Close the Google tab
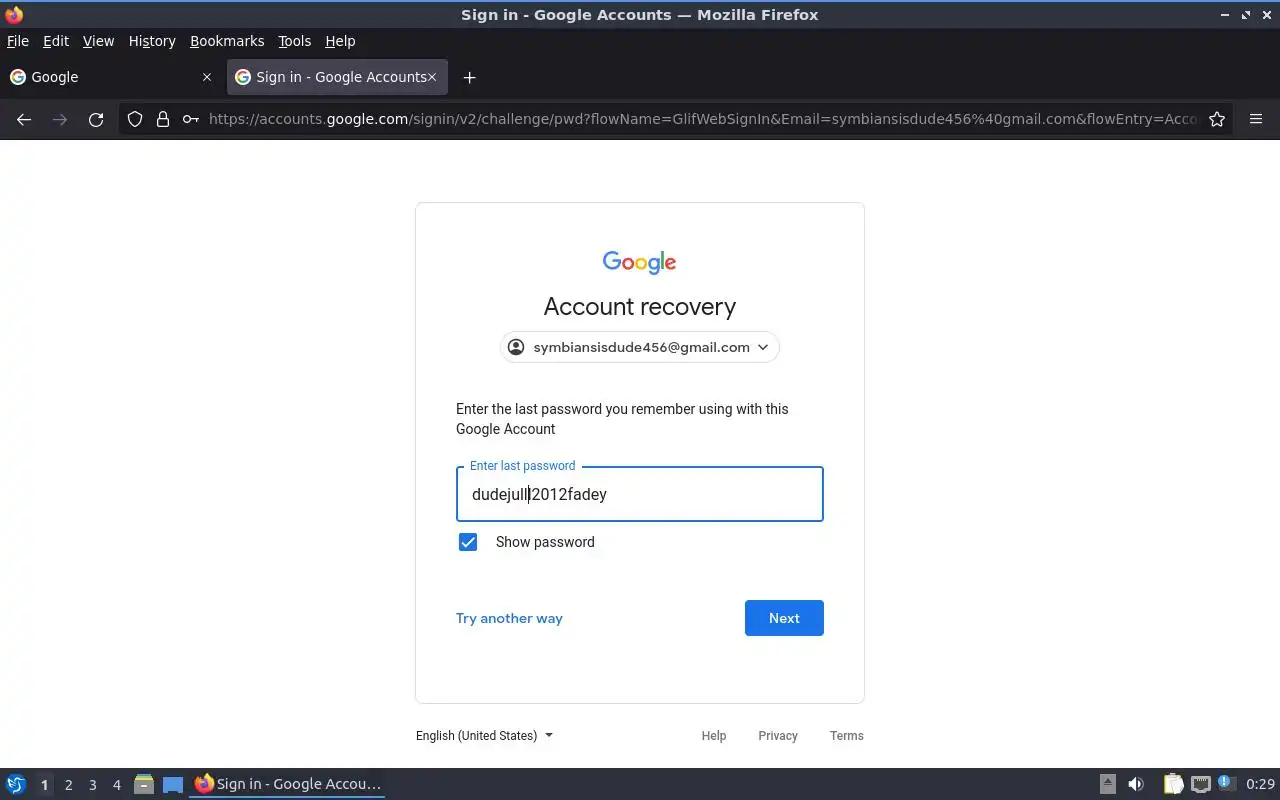Viewport: 1280px width, 800px height. pos(207,77)
